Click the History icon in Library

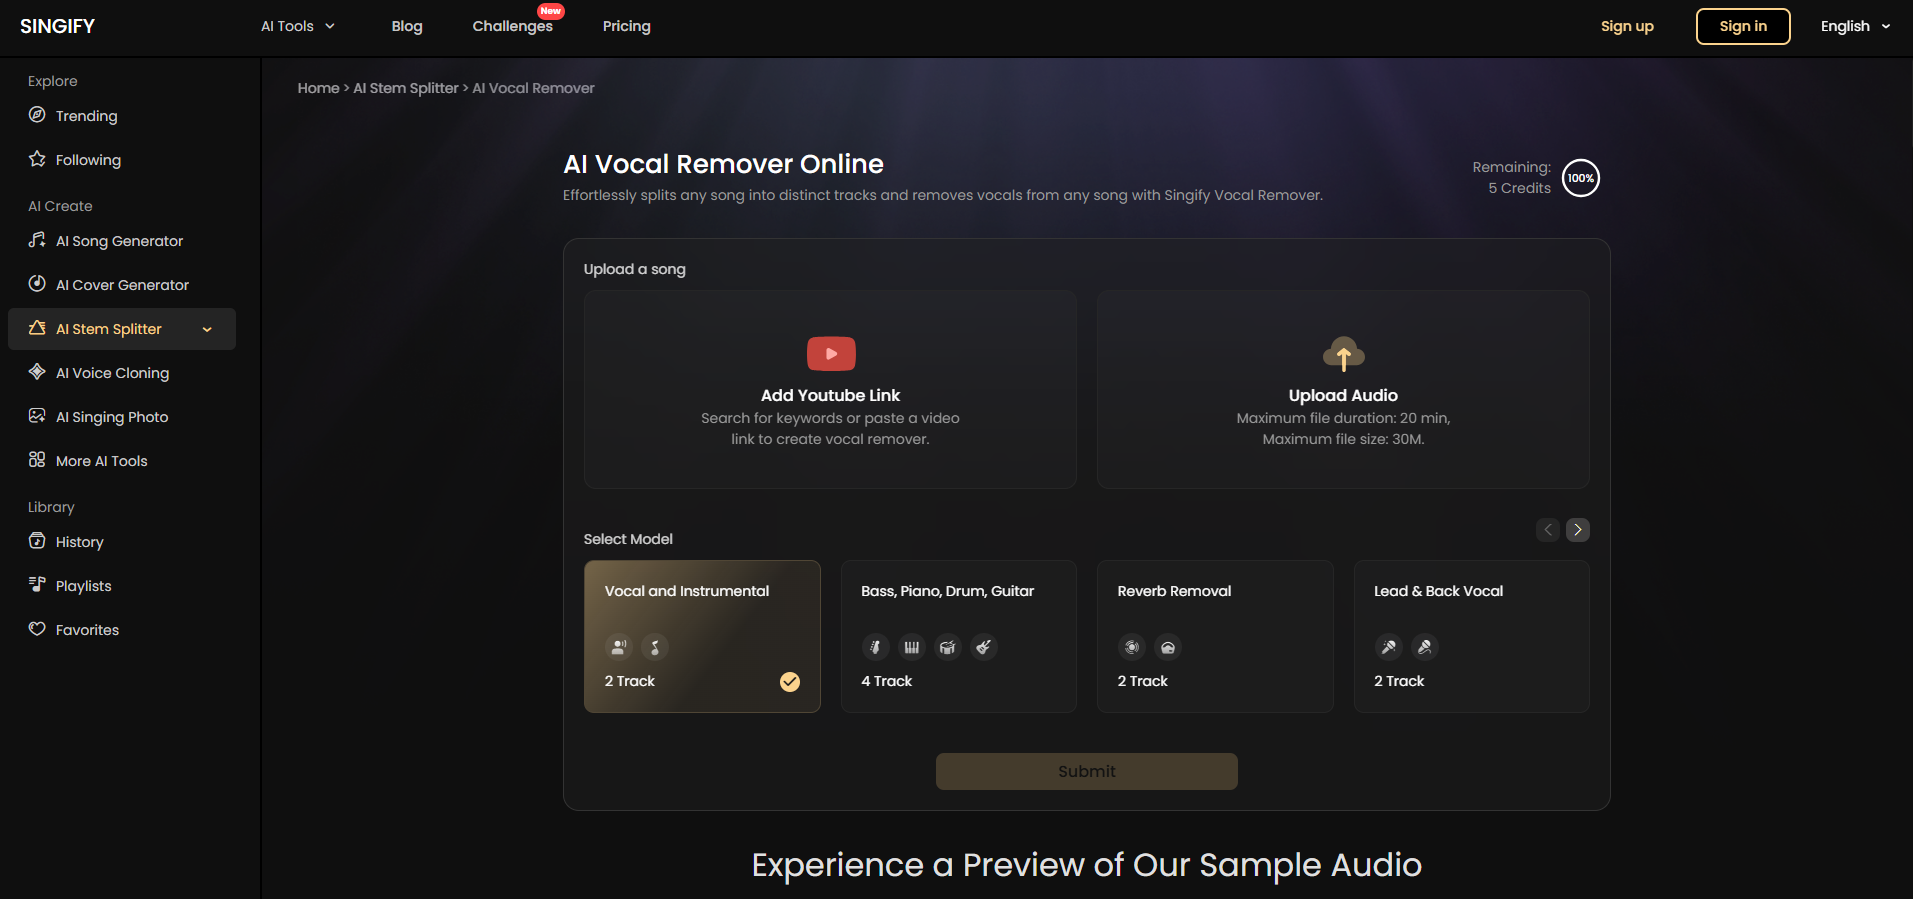tap(37, 541)
